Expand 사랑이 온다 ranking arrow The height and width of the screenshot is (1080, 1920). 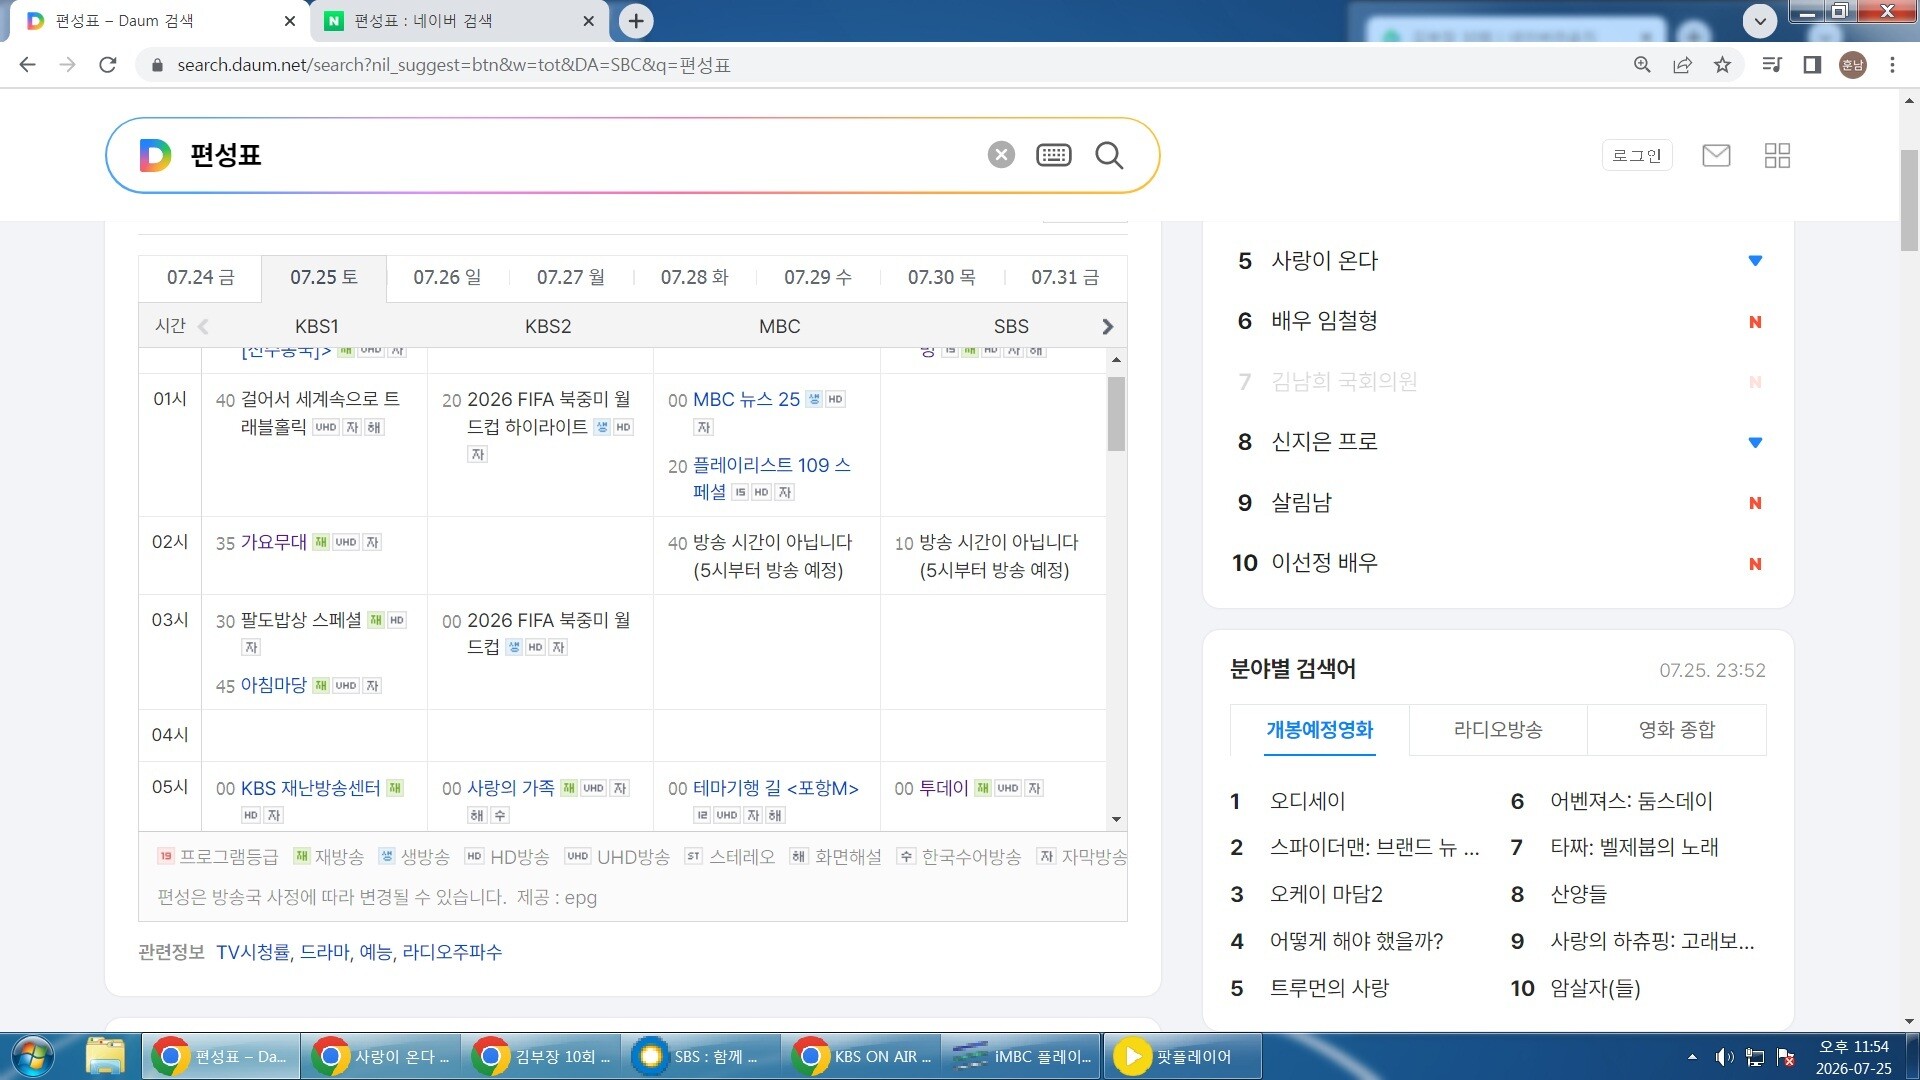pos(1755,261)
